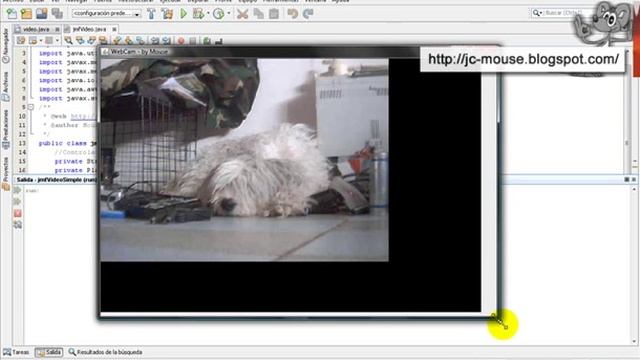Open Resultados de la búsqueda tab

tap(105, 352)
